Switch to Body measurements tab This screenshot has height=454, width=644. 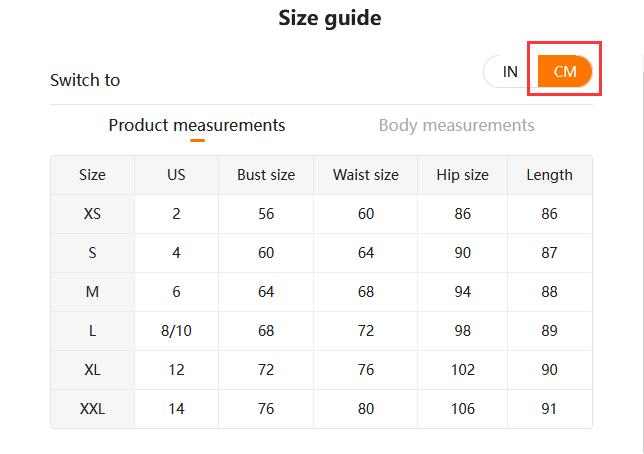point(456,125)
